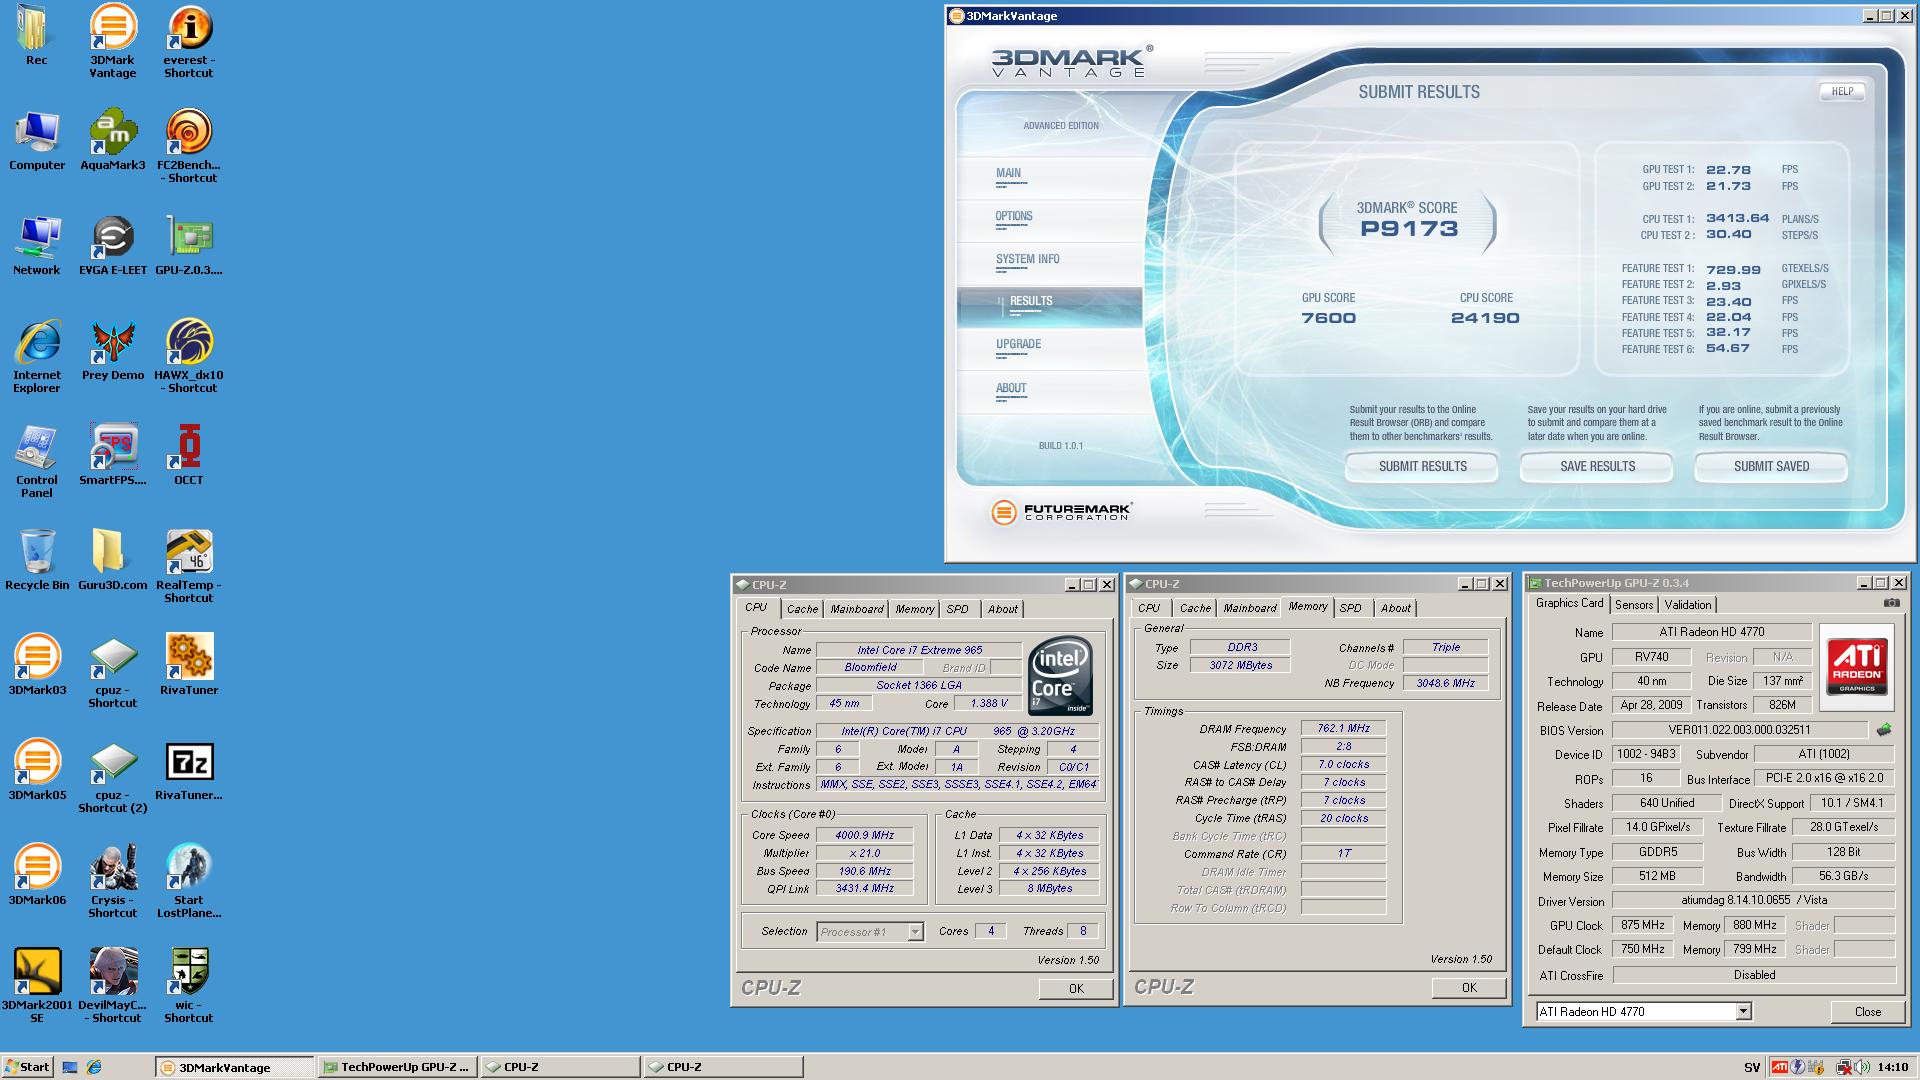This screenshot has height=1080, width=1920.
Task: Click Close button in GPU-Z
Action: [1867, 1012]
